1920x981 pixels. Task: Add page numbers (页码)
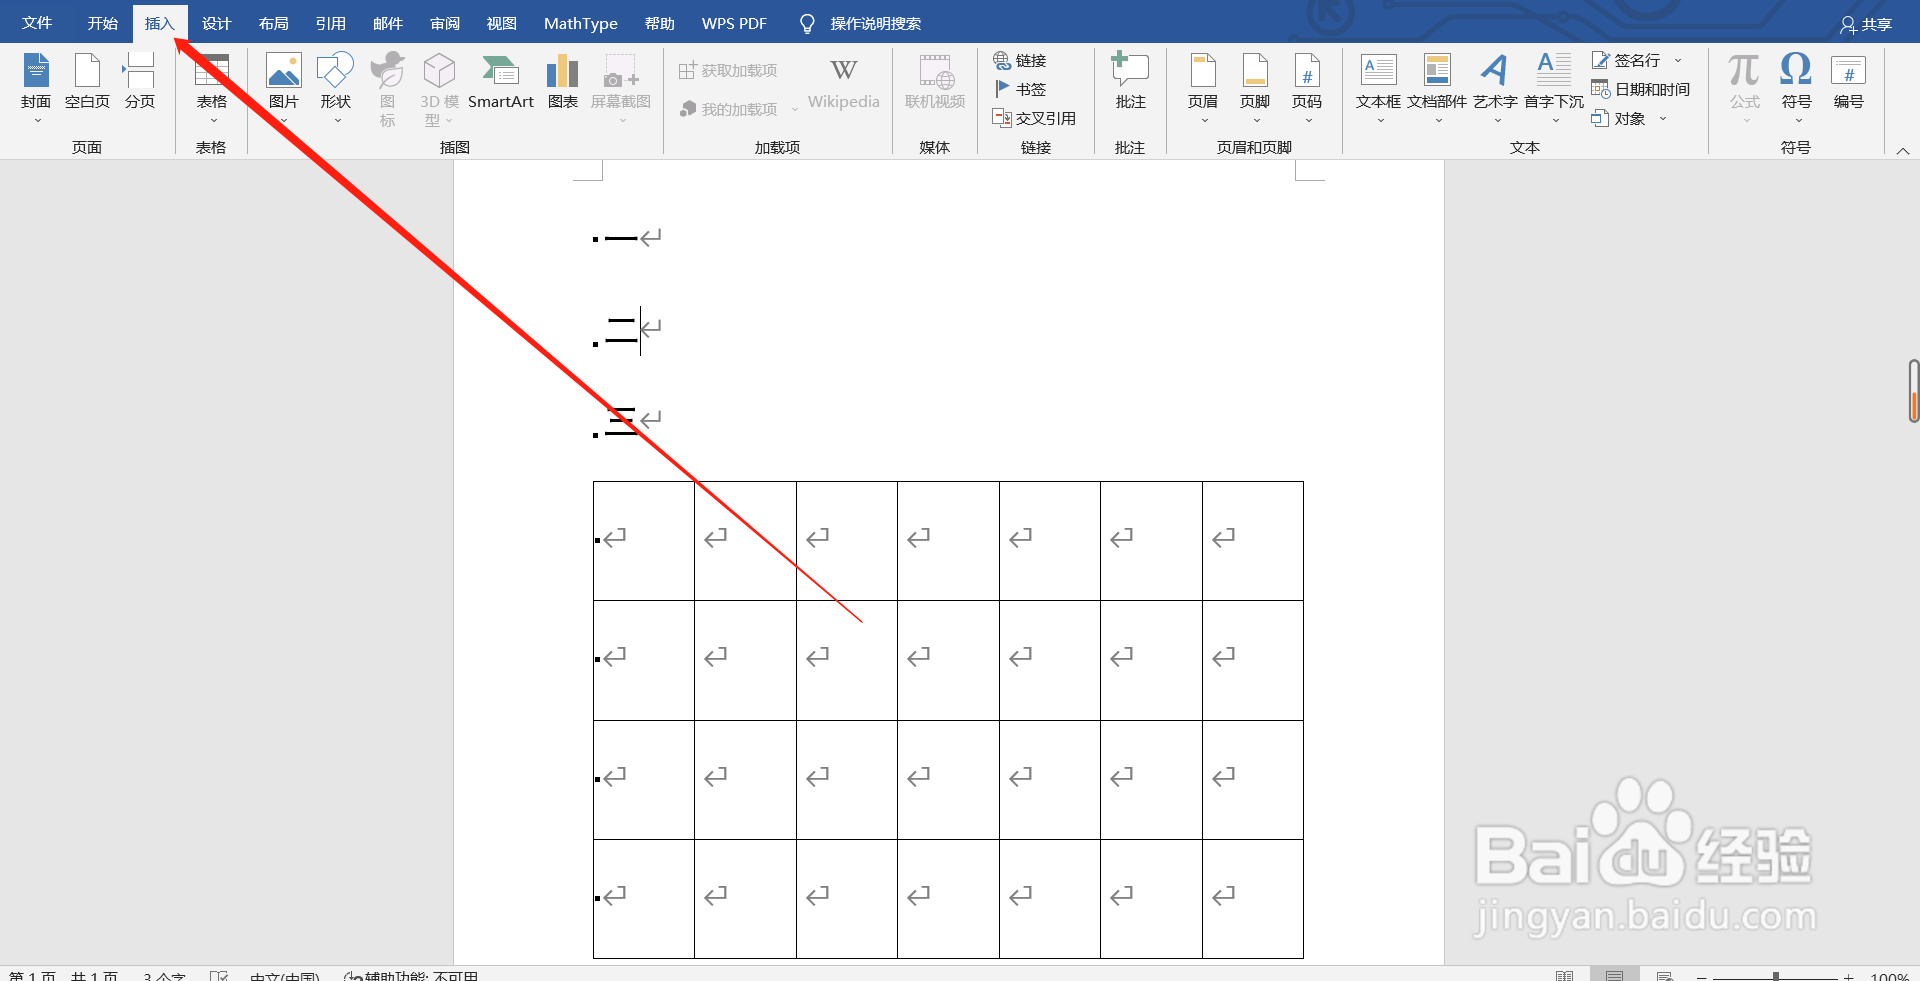[x=1307, y=88]
